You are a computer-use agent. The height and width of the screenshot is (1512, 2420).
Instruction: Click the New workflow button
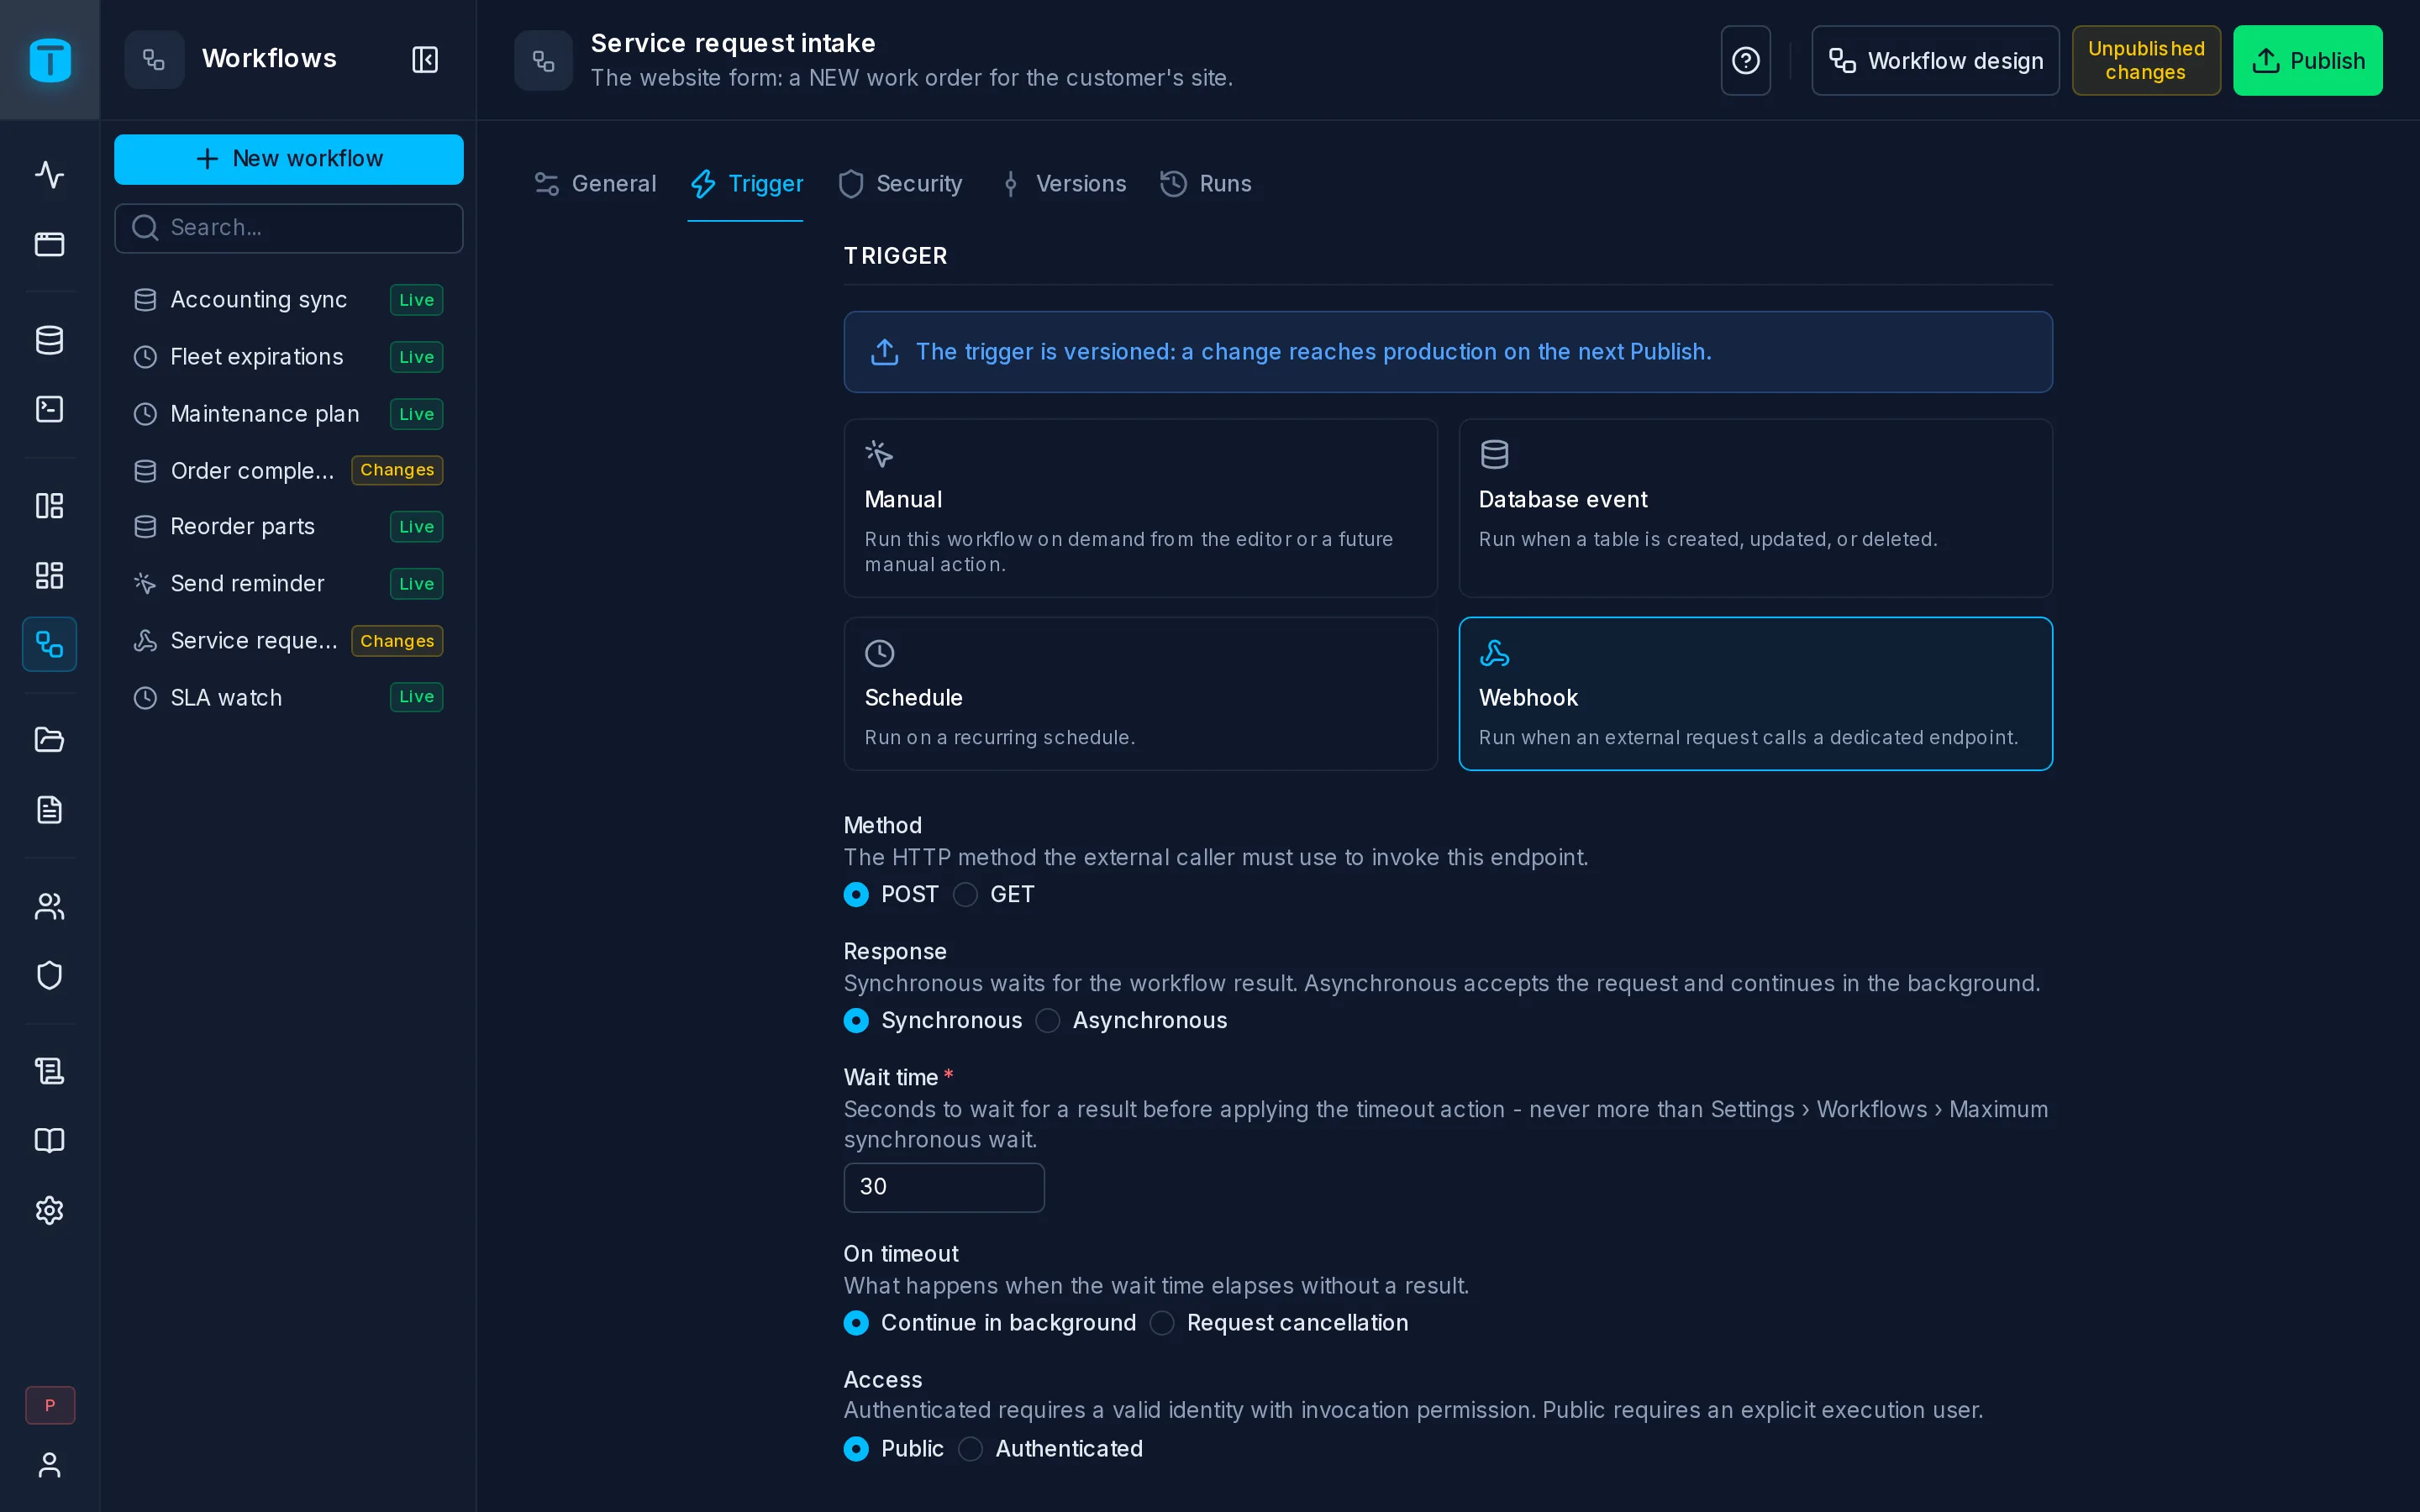click(x=288, y=159)
